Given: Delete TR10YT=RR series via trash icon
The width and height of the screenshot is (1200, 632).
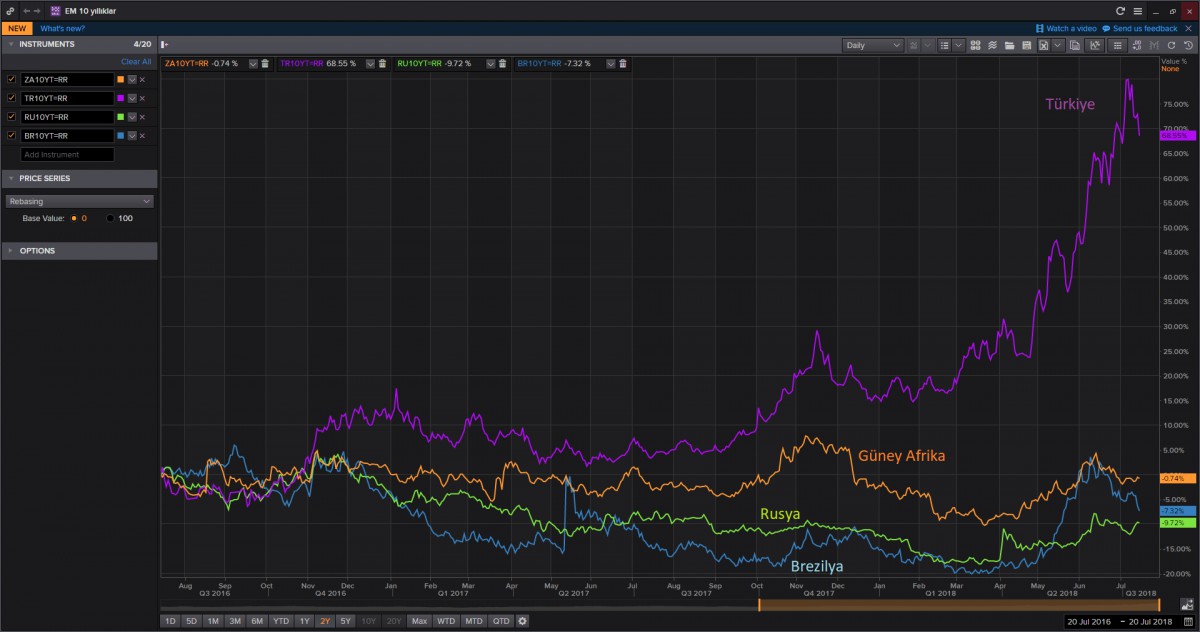Looking at the screenshot, I should (383, 63).
